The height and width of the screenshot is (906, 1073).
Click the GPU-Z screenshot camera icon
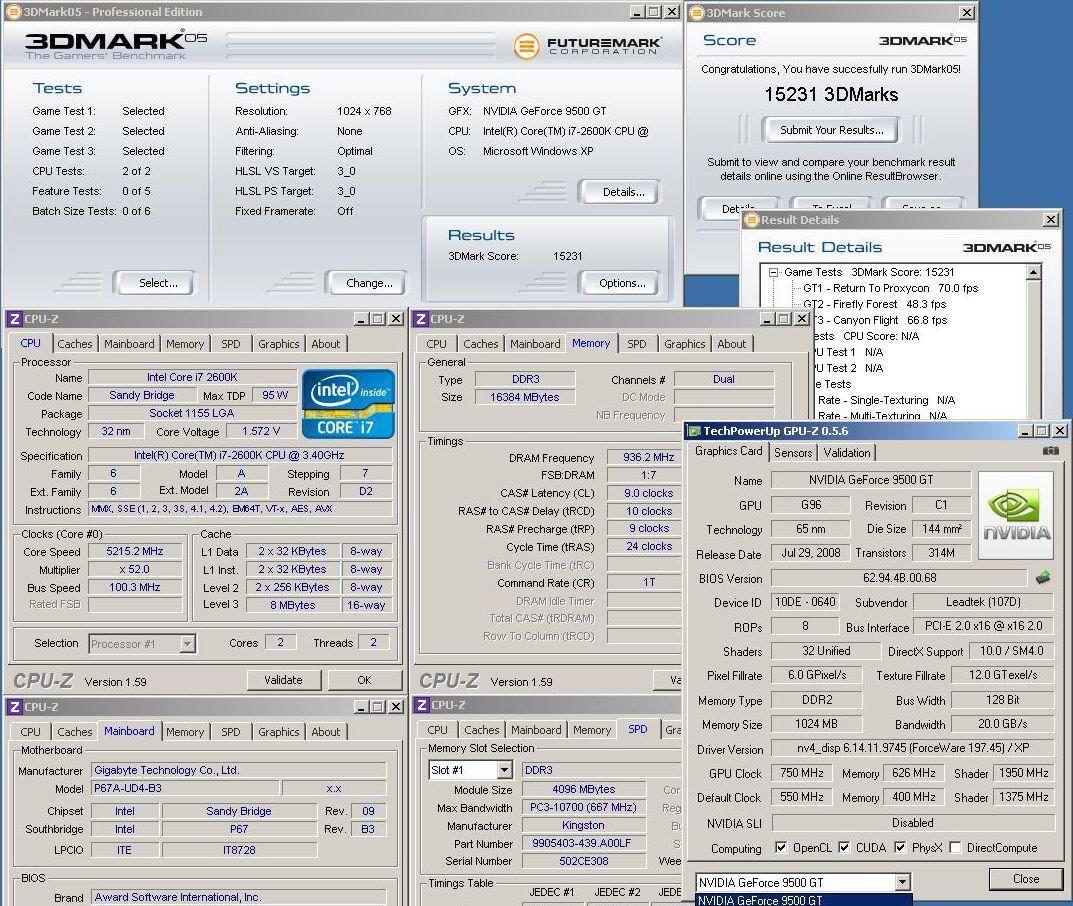tap(1050, 451)
